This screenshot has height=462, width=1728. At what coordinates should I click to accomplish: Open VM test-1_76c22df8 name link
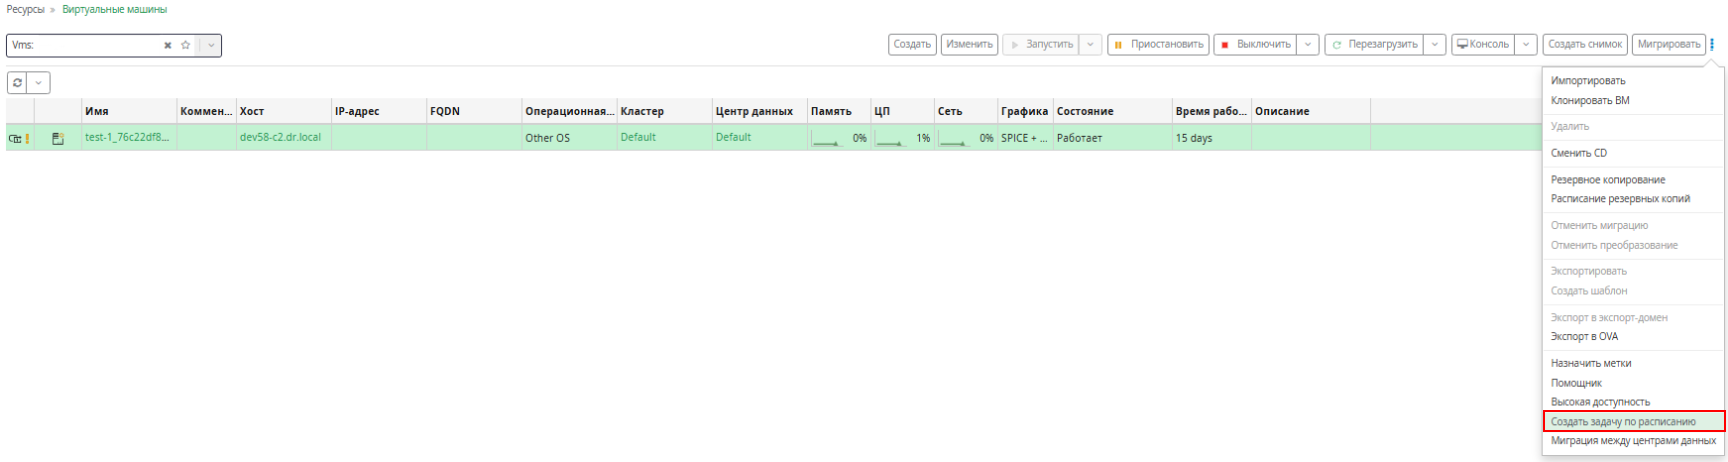tap(127, 138)
